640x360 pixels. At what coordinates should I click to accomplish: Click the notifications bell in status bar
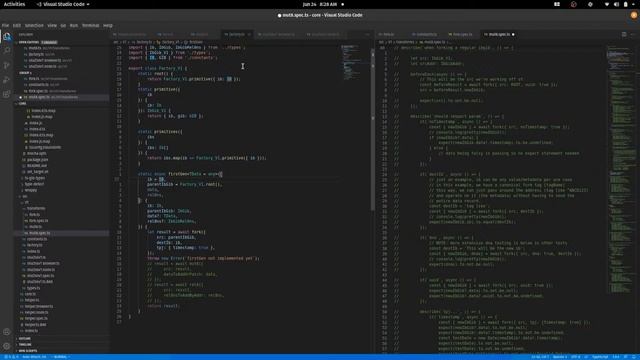pyautogui.click(x=634, y=357)
